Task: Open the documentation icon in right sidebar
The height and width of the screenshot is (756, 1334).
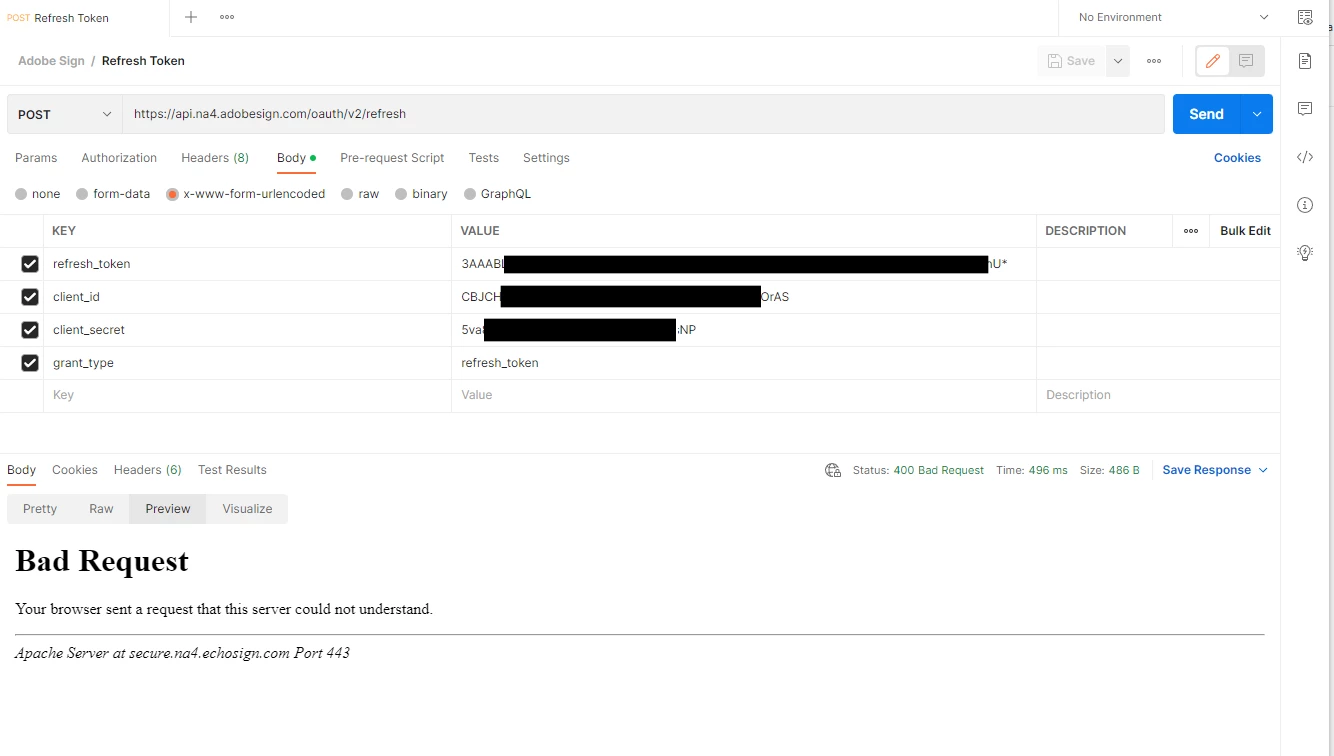Action: click(1305, 61)
